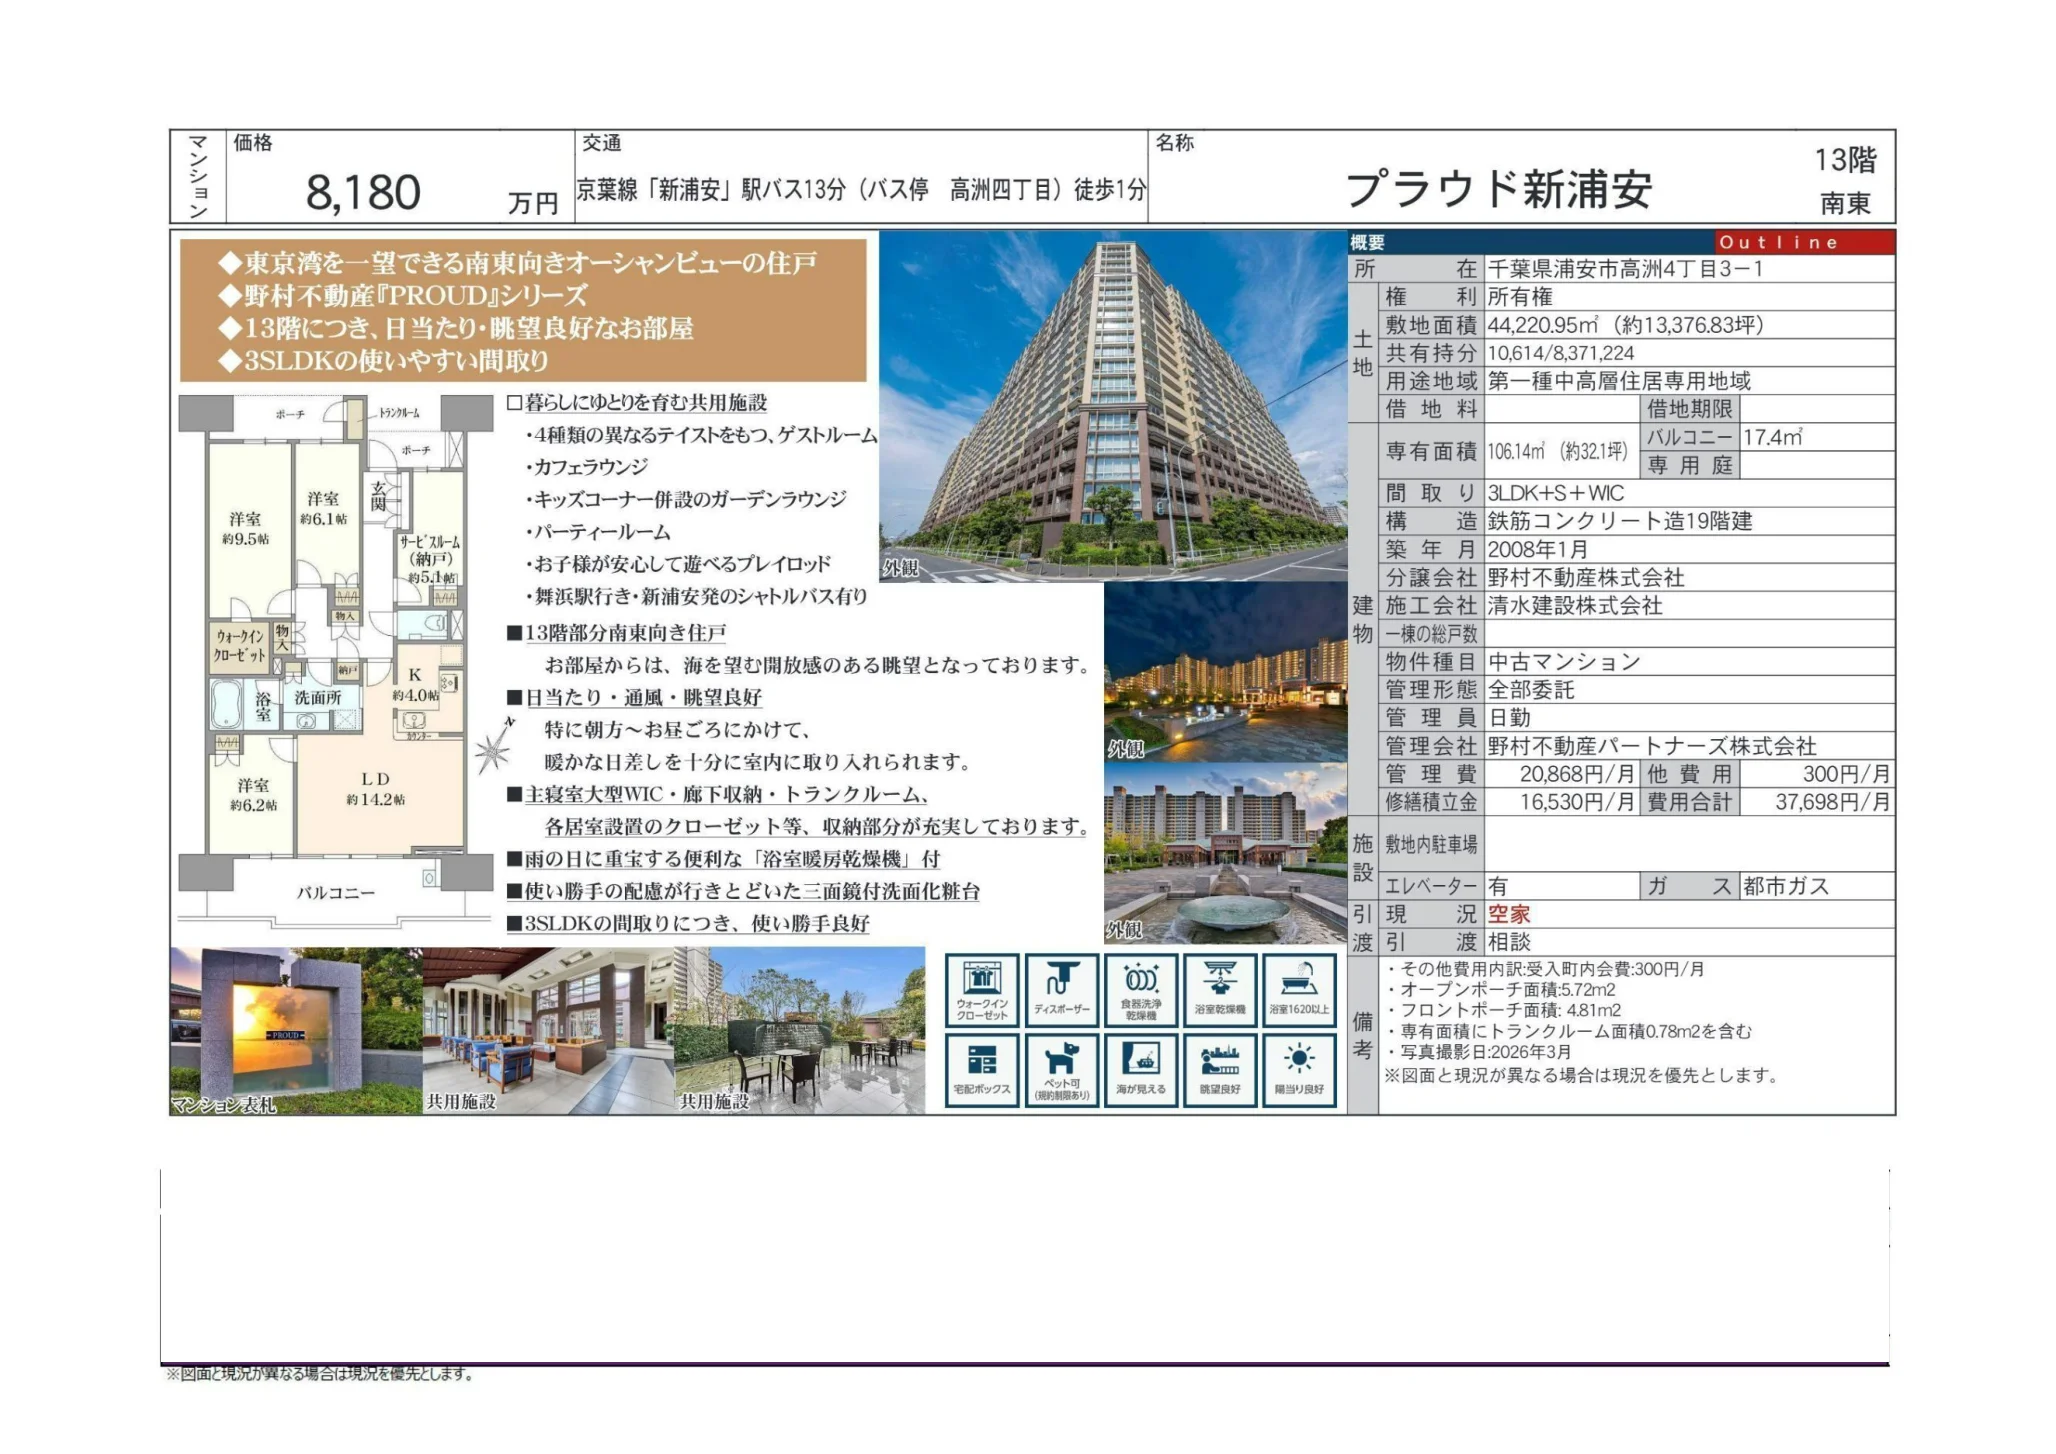Click the red 空家 status text
Viewport: 2056px width, 1454px height.
pos(1509,914)
